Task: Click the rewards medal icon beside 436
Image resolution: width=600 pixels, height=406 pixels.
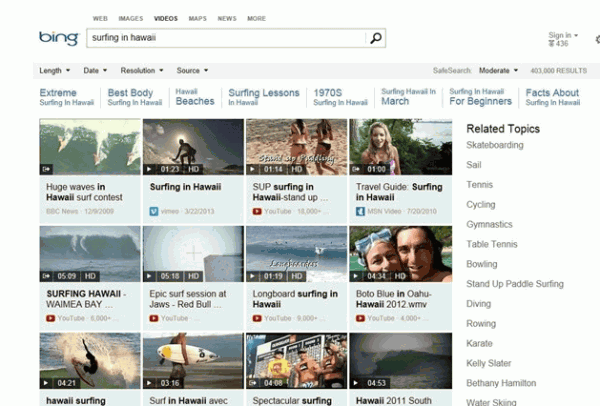Action: (x=551, y=44)
